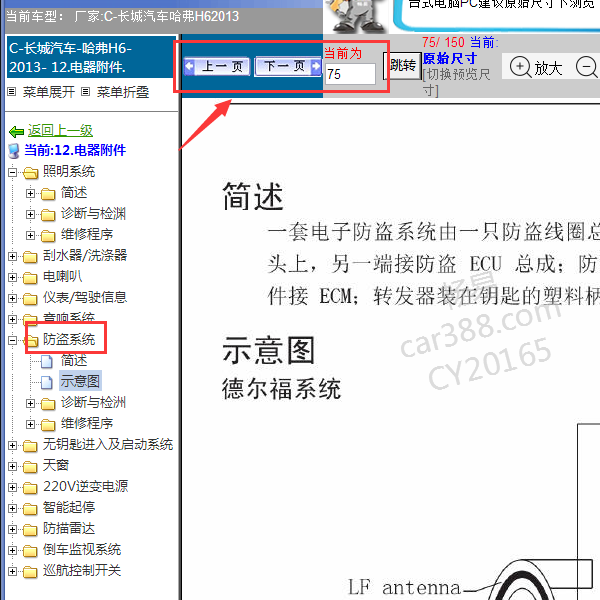Click the green back arrow icon
Viewport: 600px width, 600px height.
click(x=16, y=132)
